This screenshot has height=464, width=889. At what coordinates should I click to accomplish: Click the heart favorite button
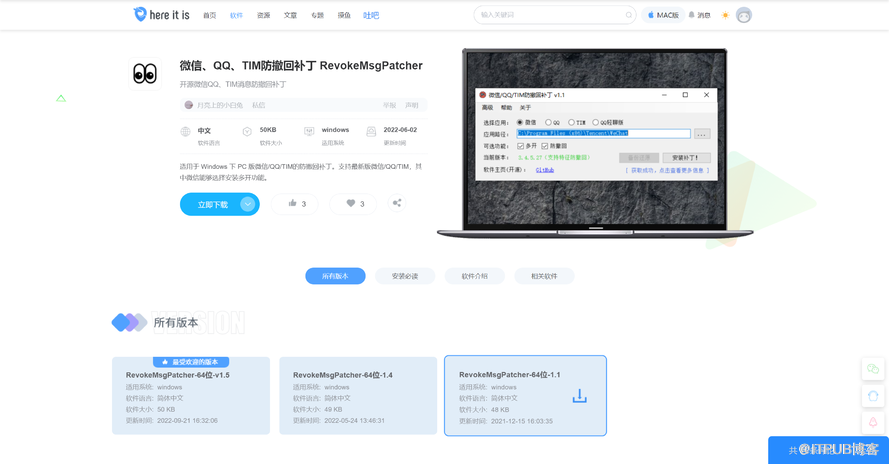pos(353,204)
